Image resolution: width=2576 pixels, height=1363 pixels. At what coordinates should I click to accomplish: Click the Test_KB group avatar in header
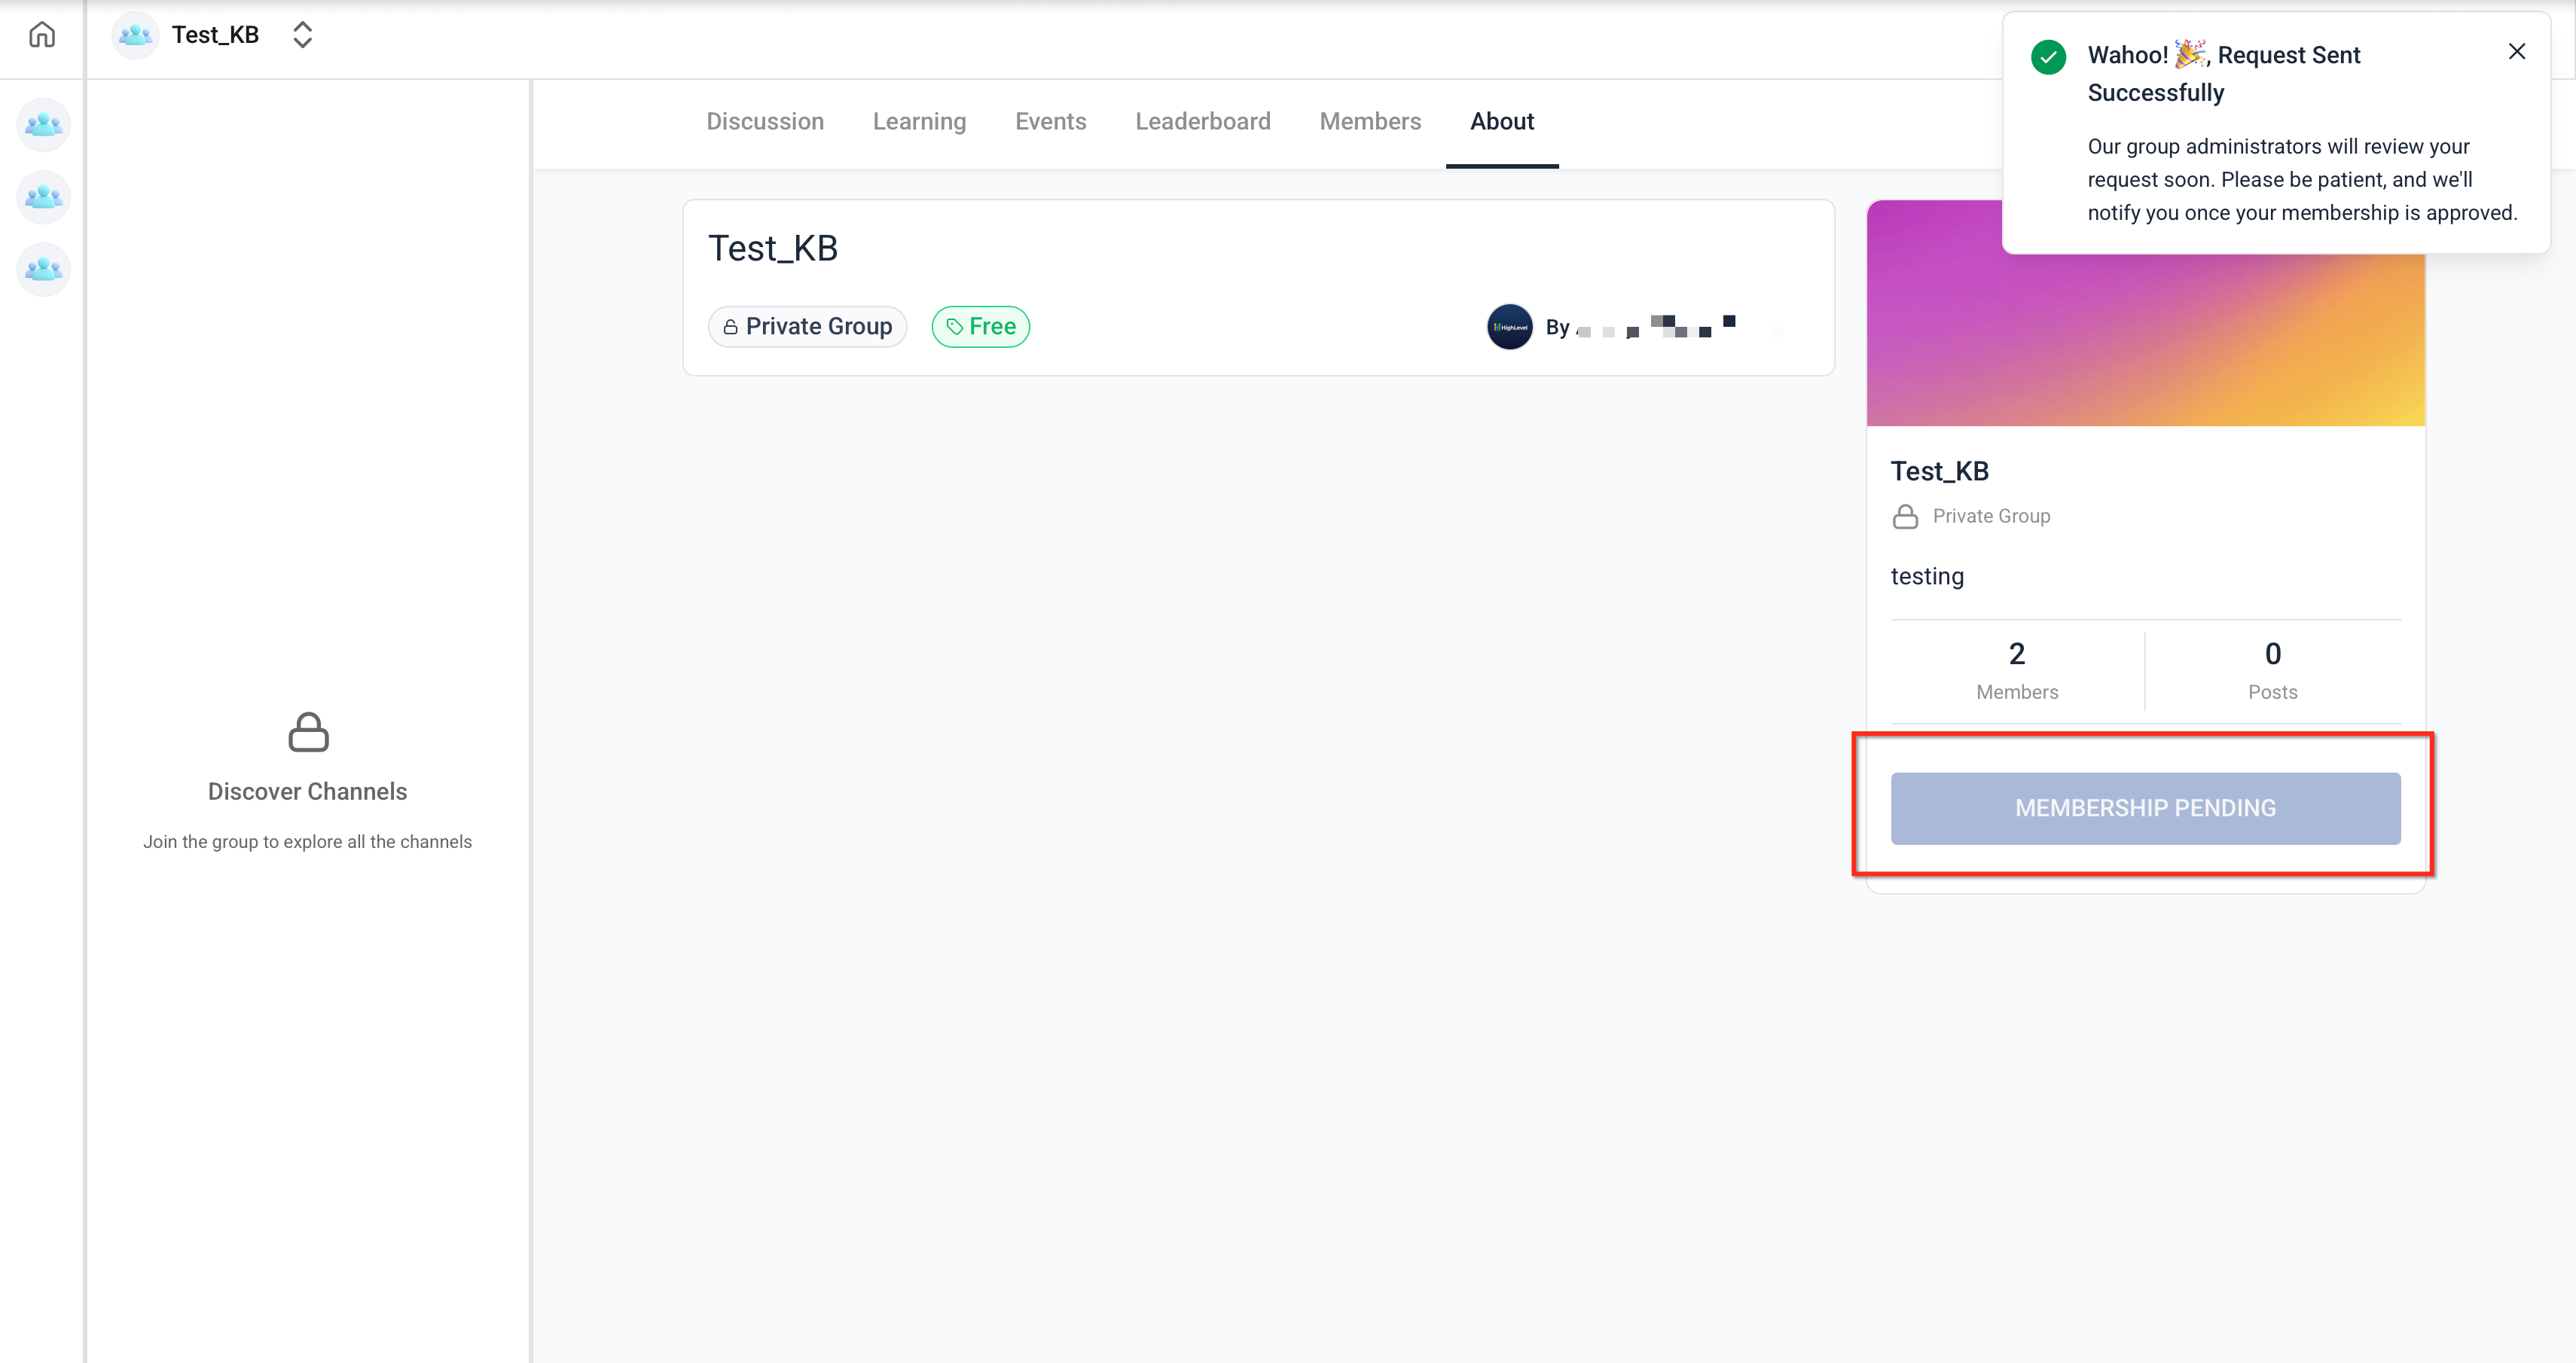pyautogui.click(x=135, y=35)
